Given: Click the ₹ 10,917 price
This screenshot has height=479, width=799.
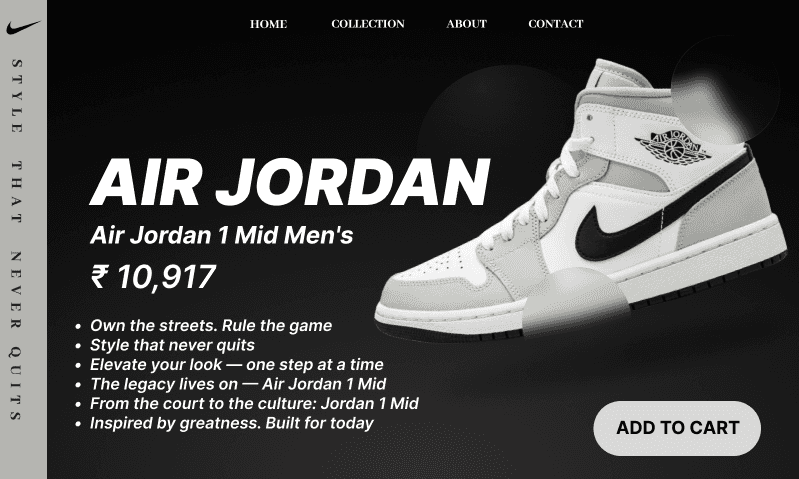Looking at the screenshot, I should click(x=153, y=277).
